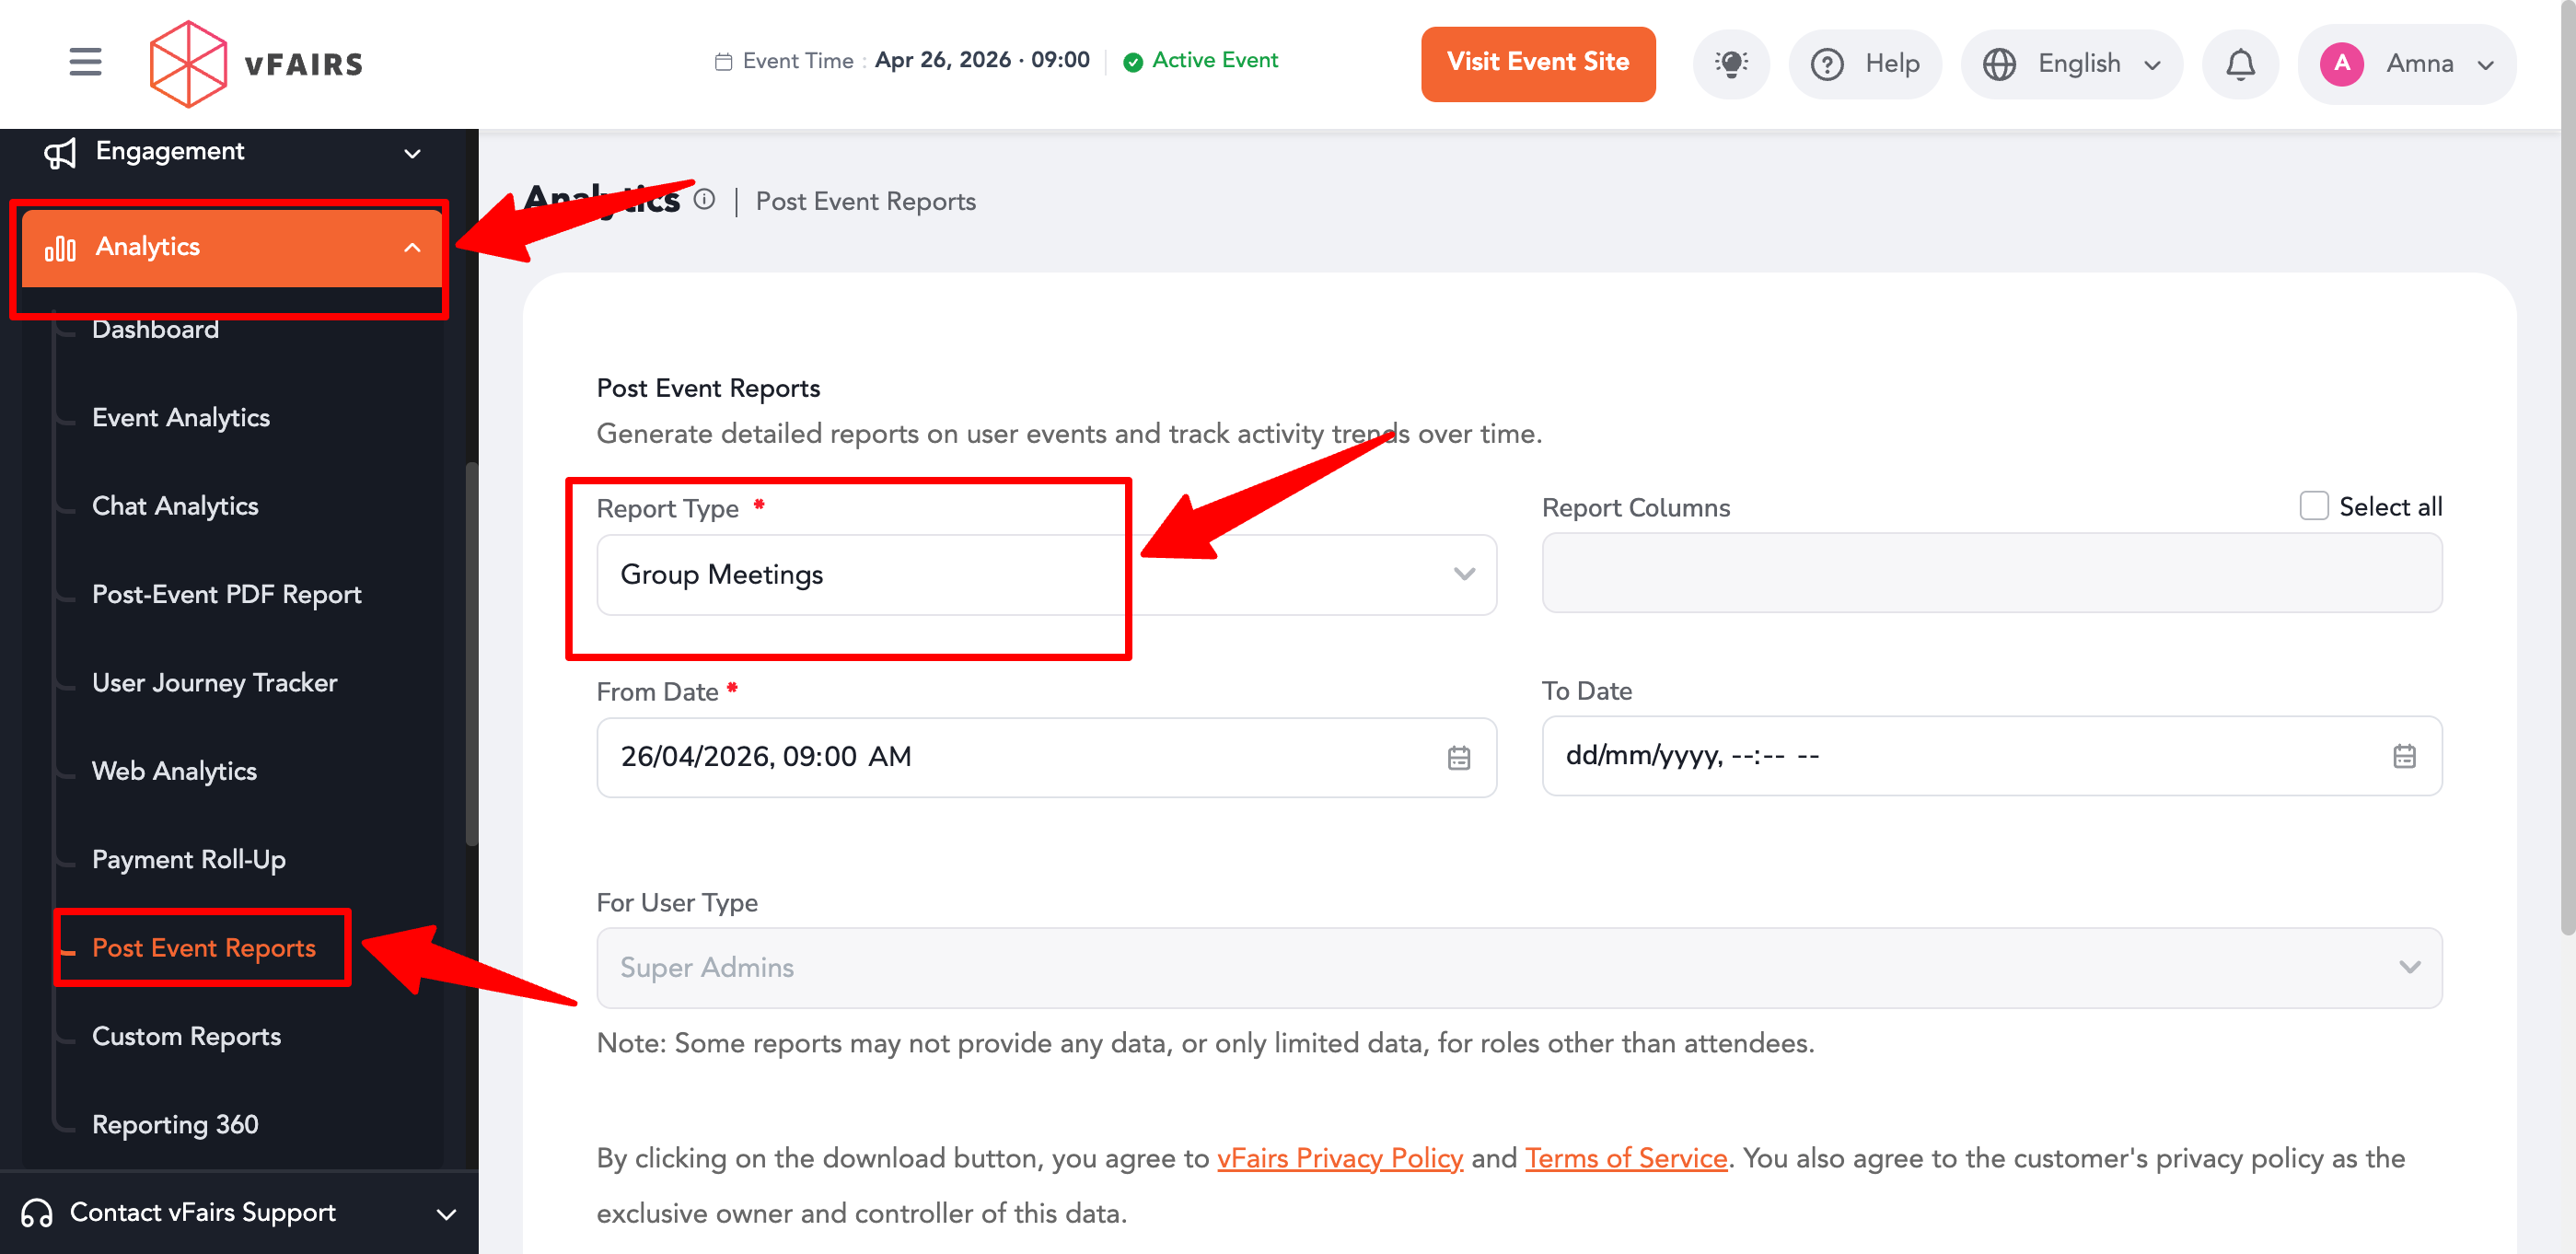Open the Report Type dropdown

[x=1045, y=574]
